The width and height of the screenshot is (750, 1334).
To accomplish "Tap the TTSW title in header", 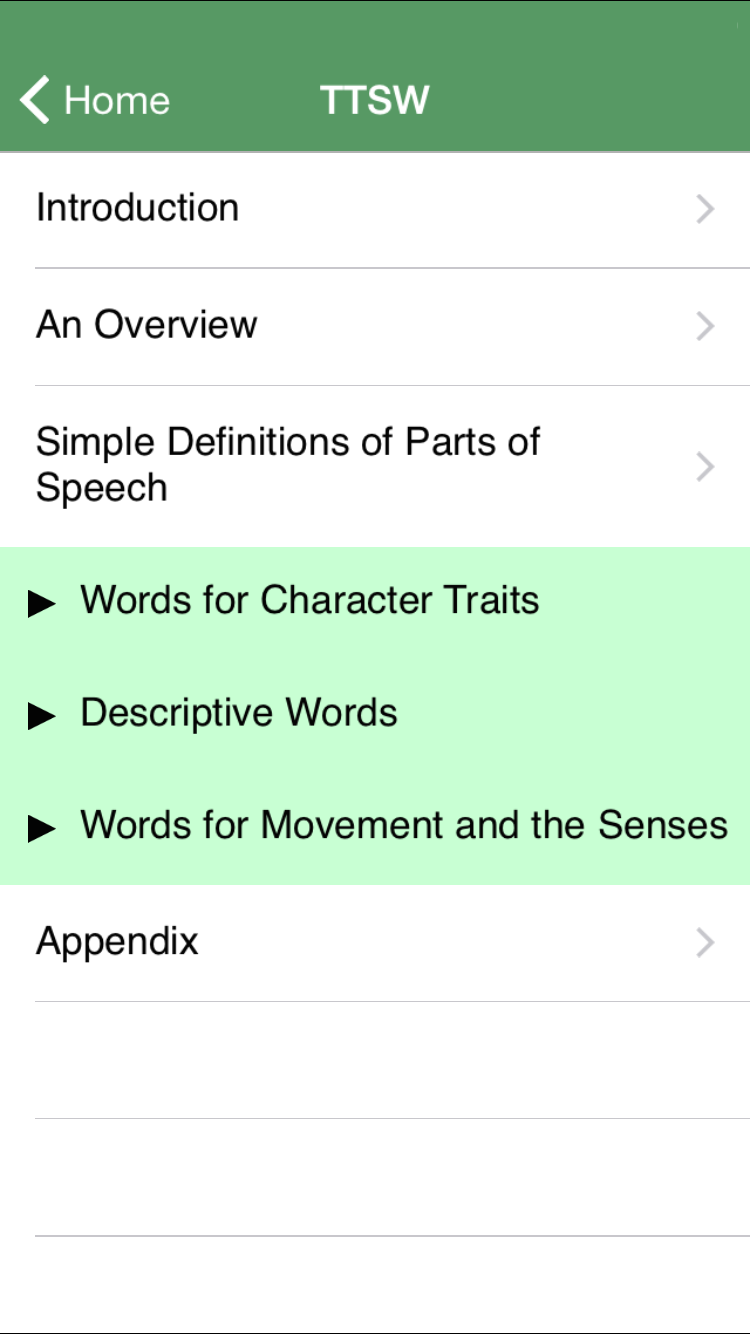I will coord(374,101).
